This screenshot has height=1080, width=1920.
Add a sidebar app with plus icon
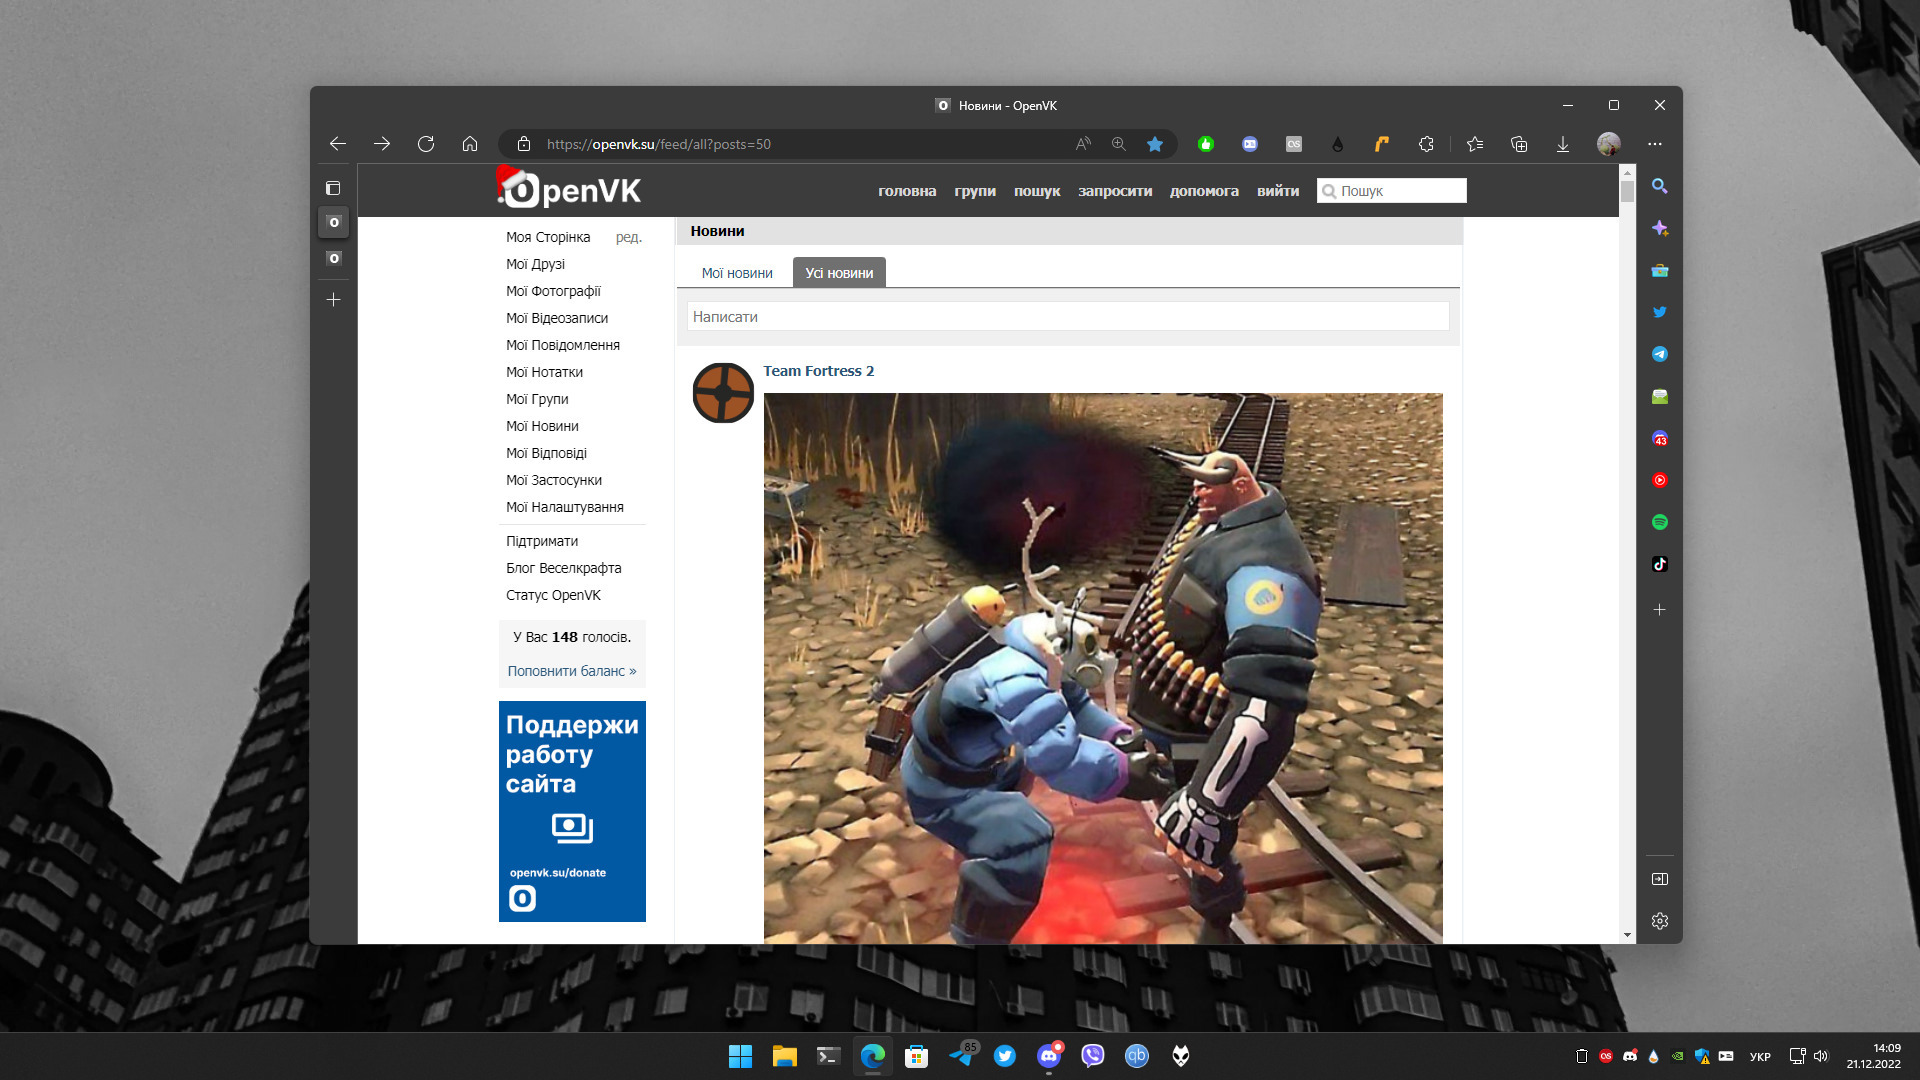tap(1660, 609)
